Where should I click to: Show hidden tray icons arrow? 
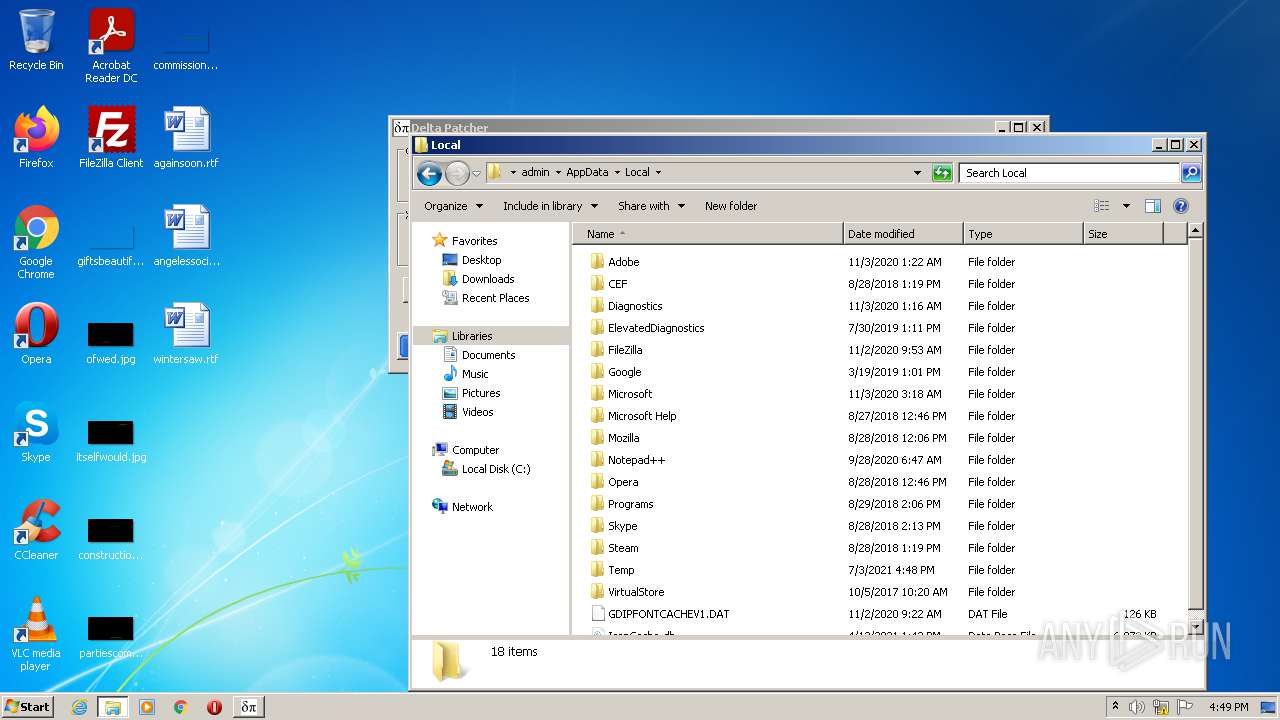(x=1115, y=707)
